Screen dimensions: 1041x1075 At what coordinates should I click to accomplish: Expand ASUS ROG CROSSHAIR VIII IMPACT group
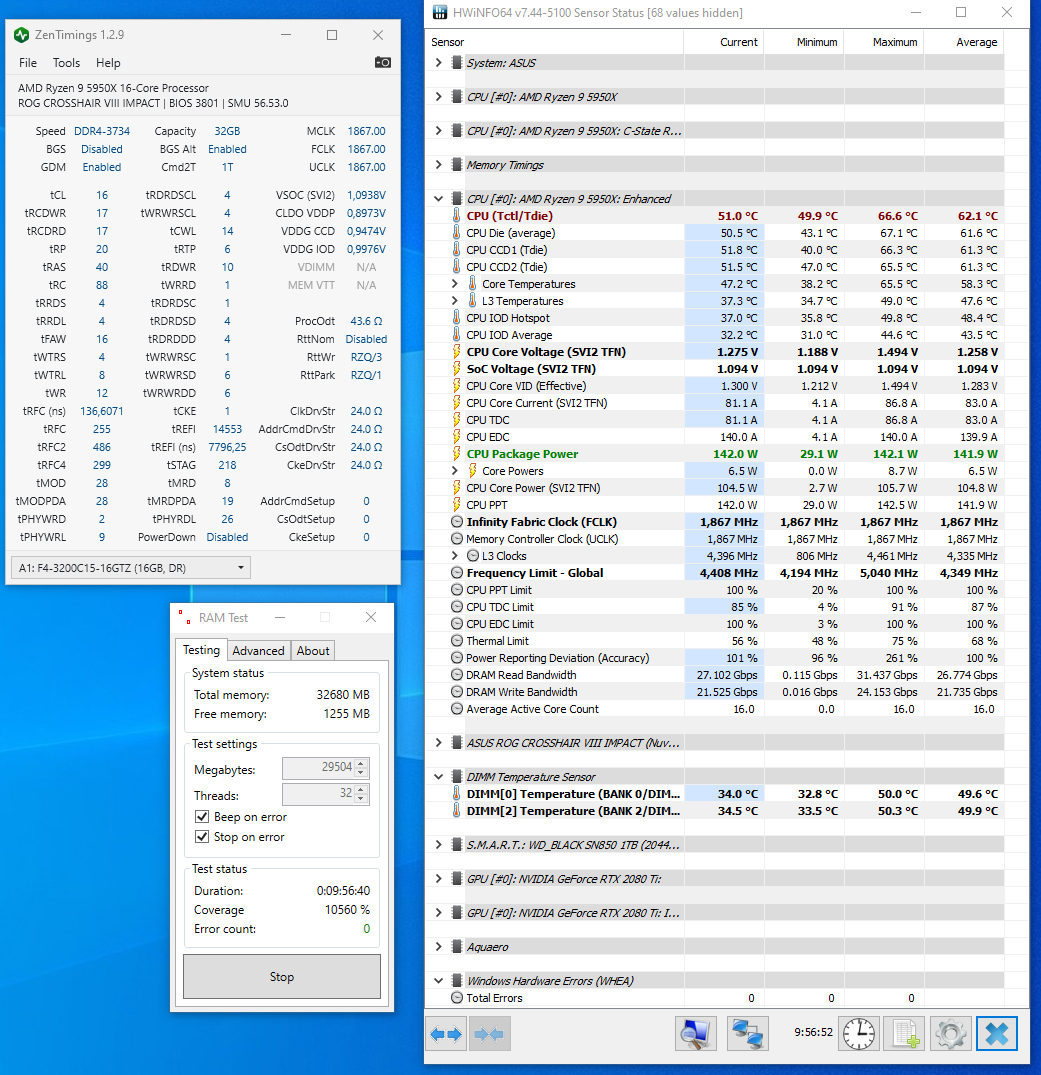pos(439,742)
